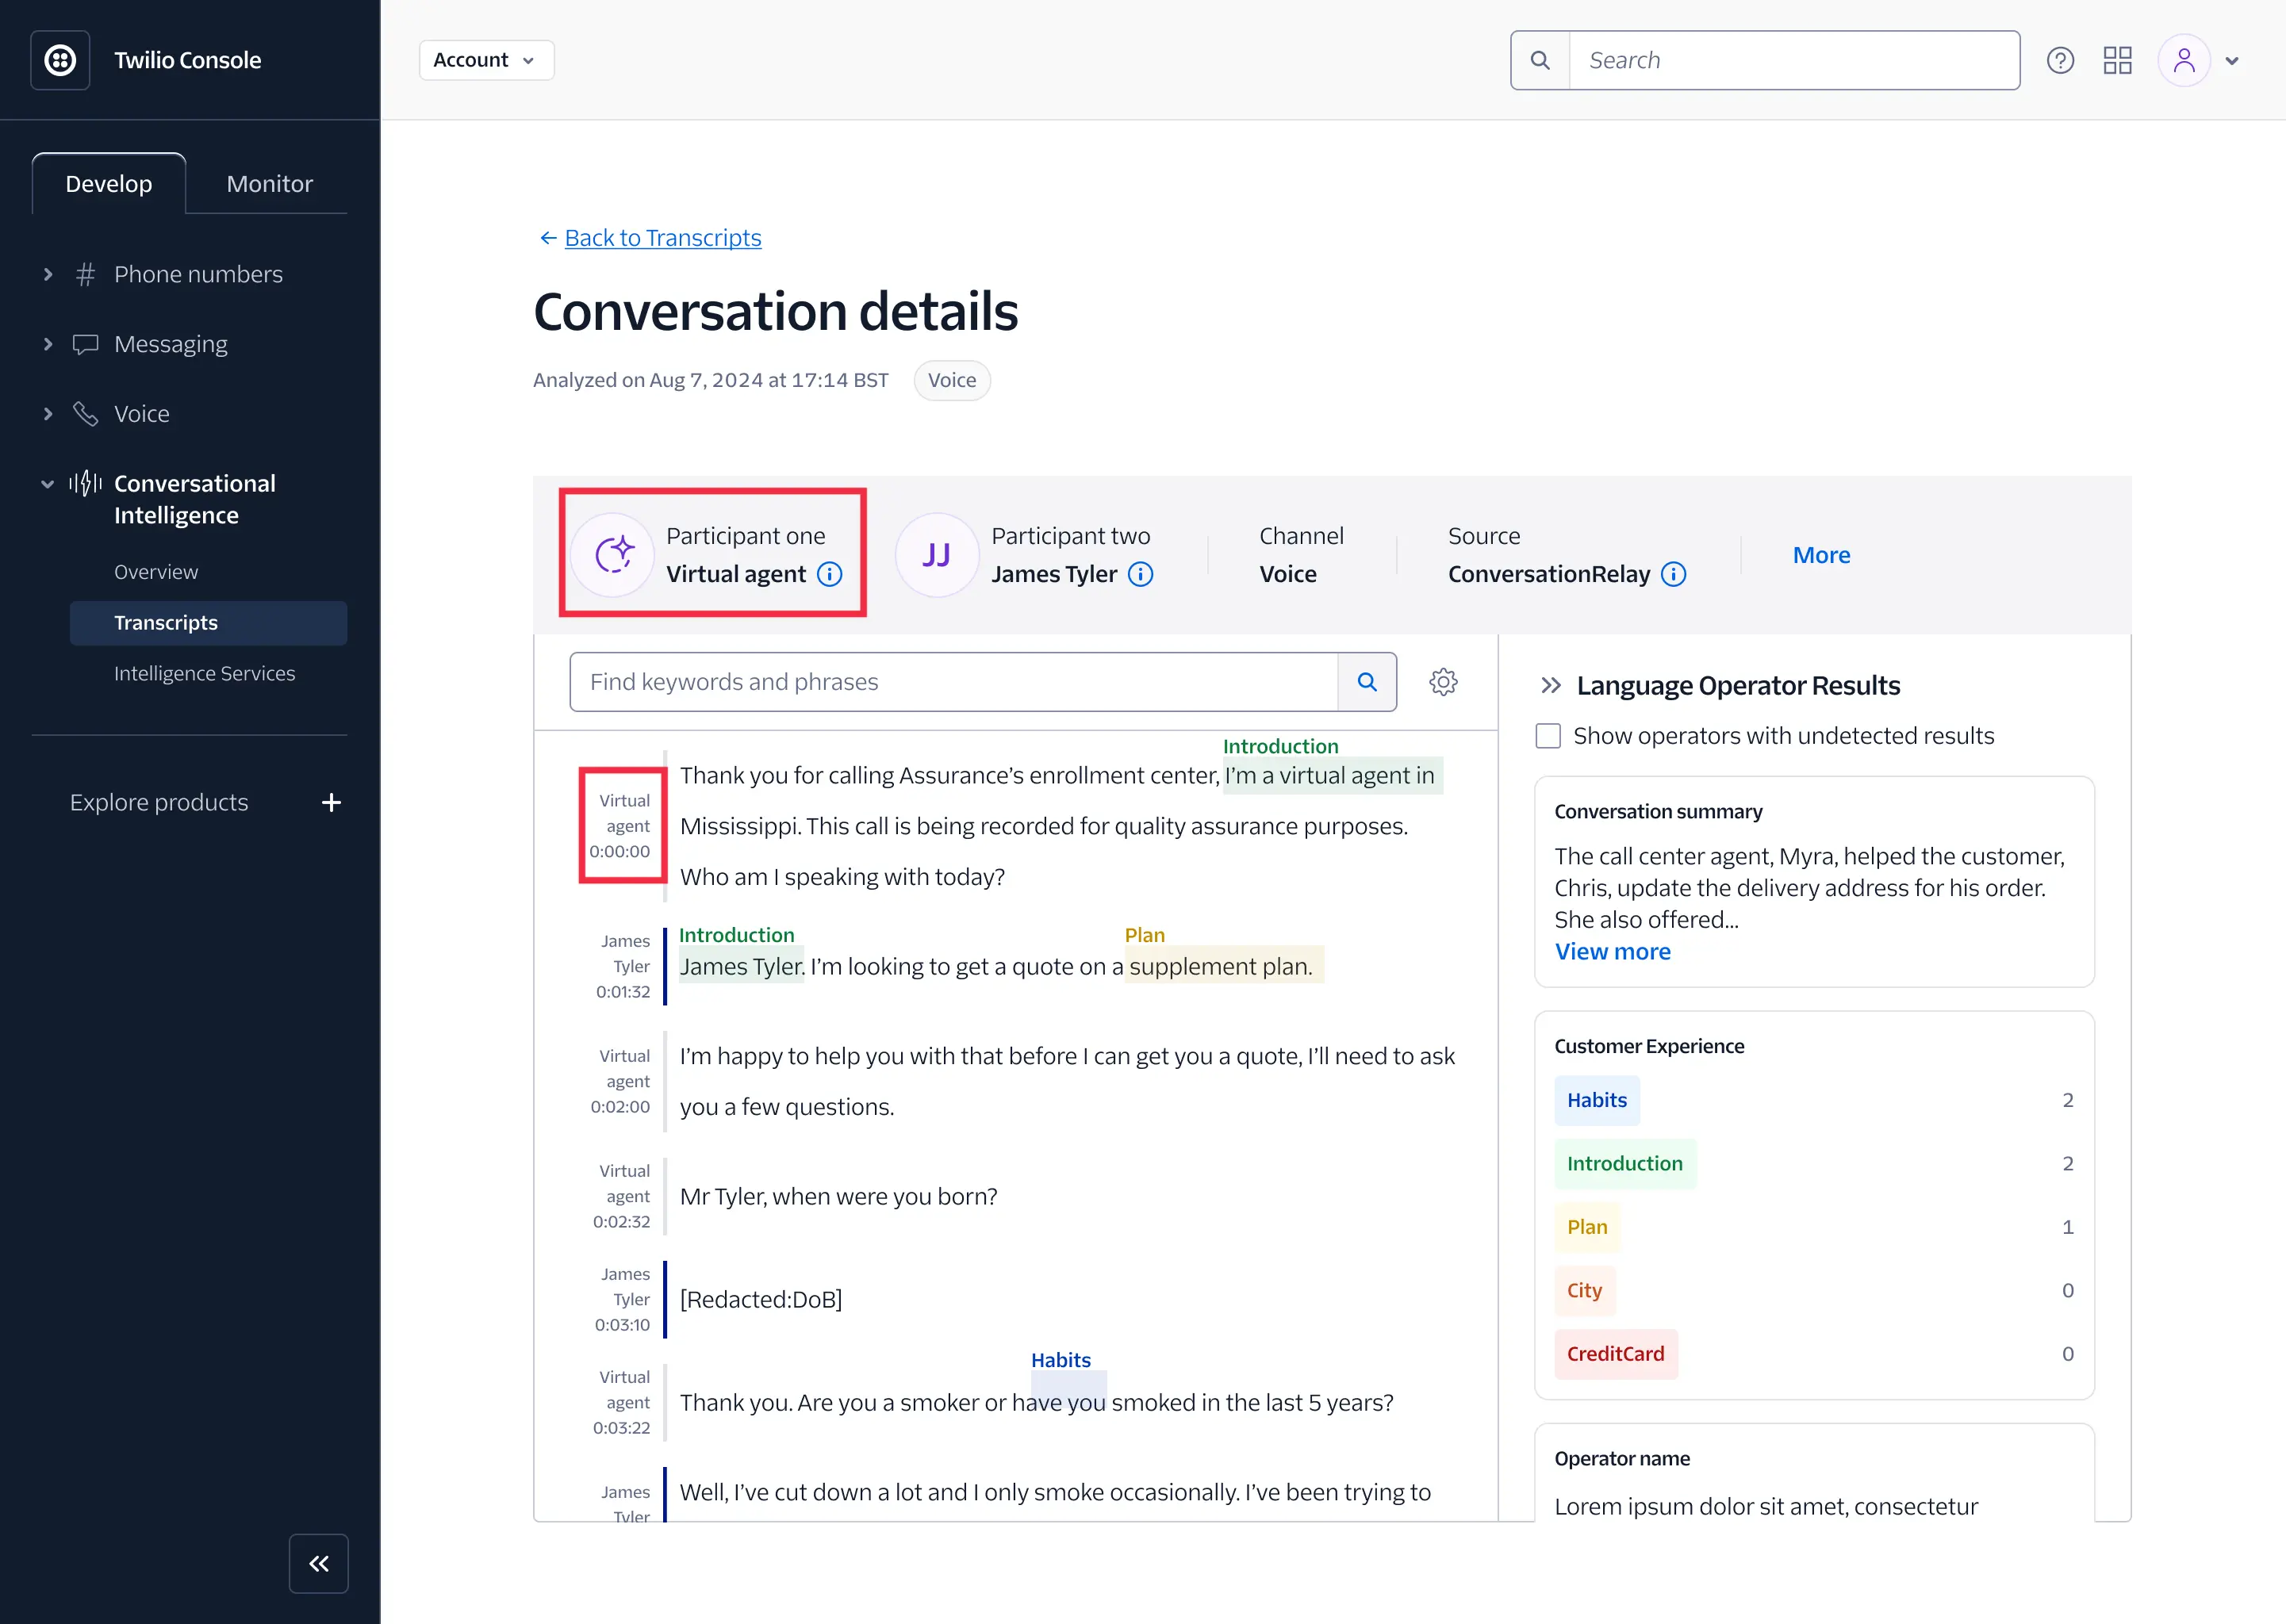Open info icon next to Virtual agent

tap(829, 574)
